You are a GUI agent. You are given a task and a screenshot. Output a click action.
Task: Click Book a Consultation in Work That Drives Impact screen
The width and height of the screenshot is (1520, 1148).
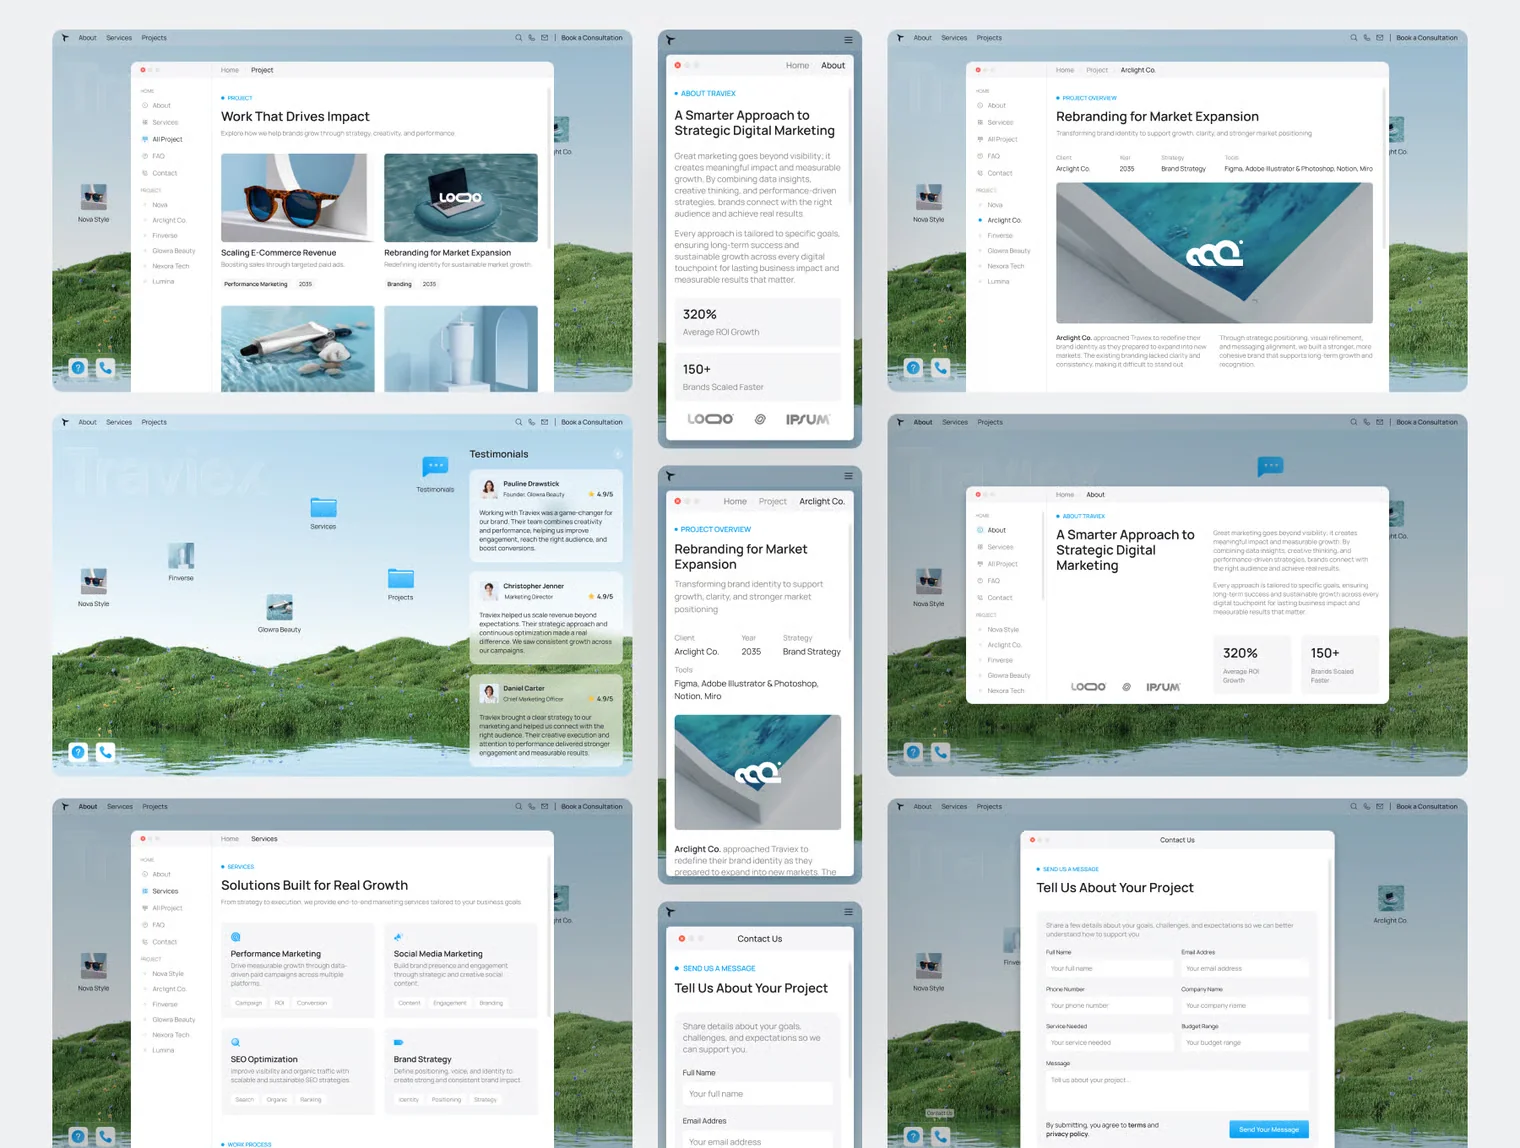[591, 38]
